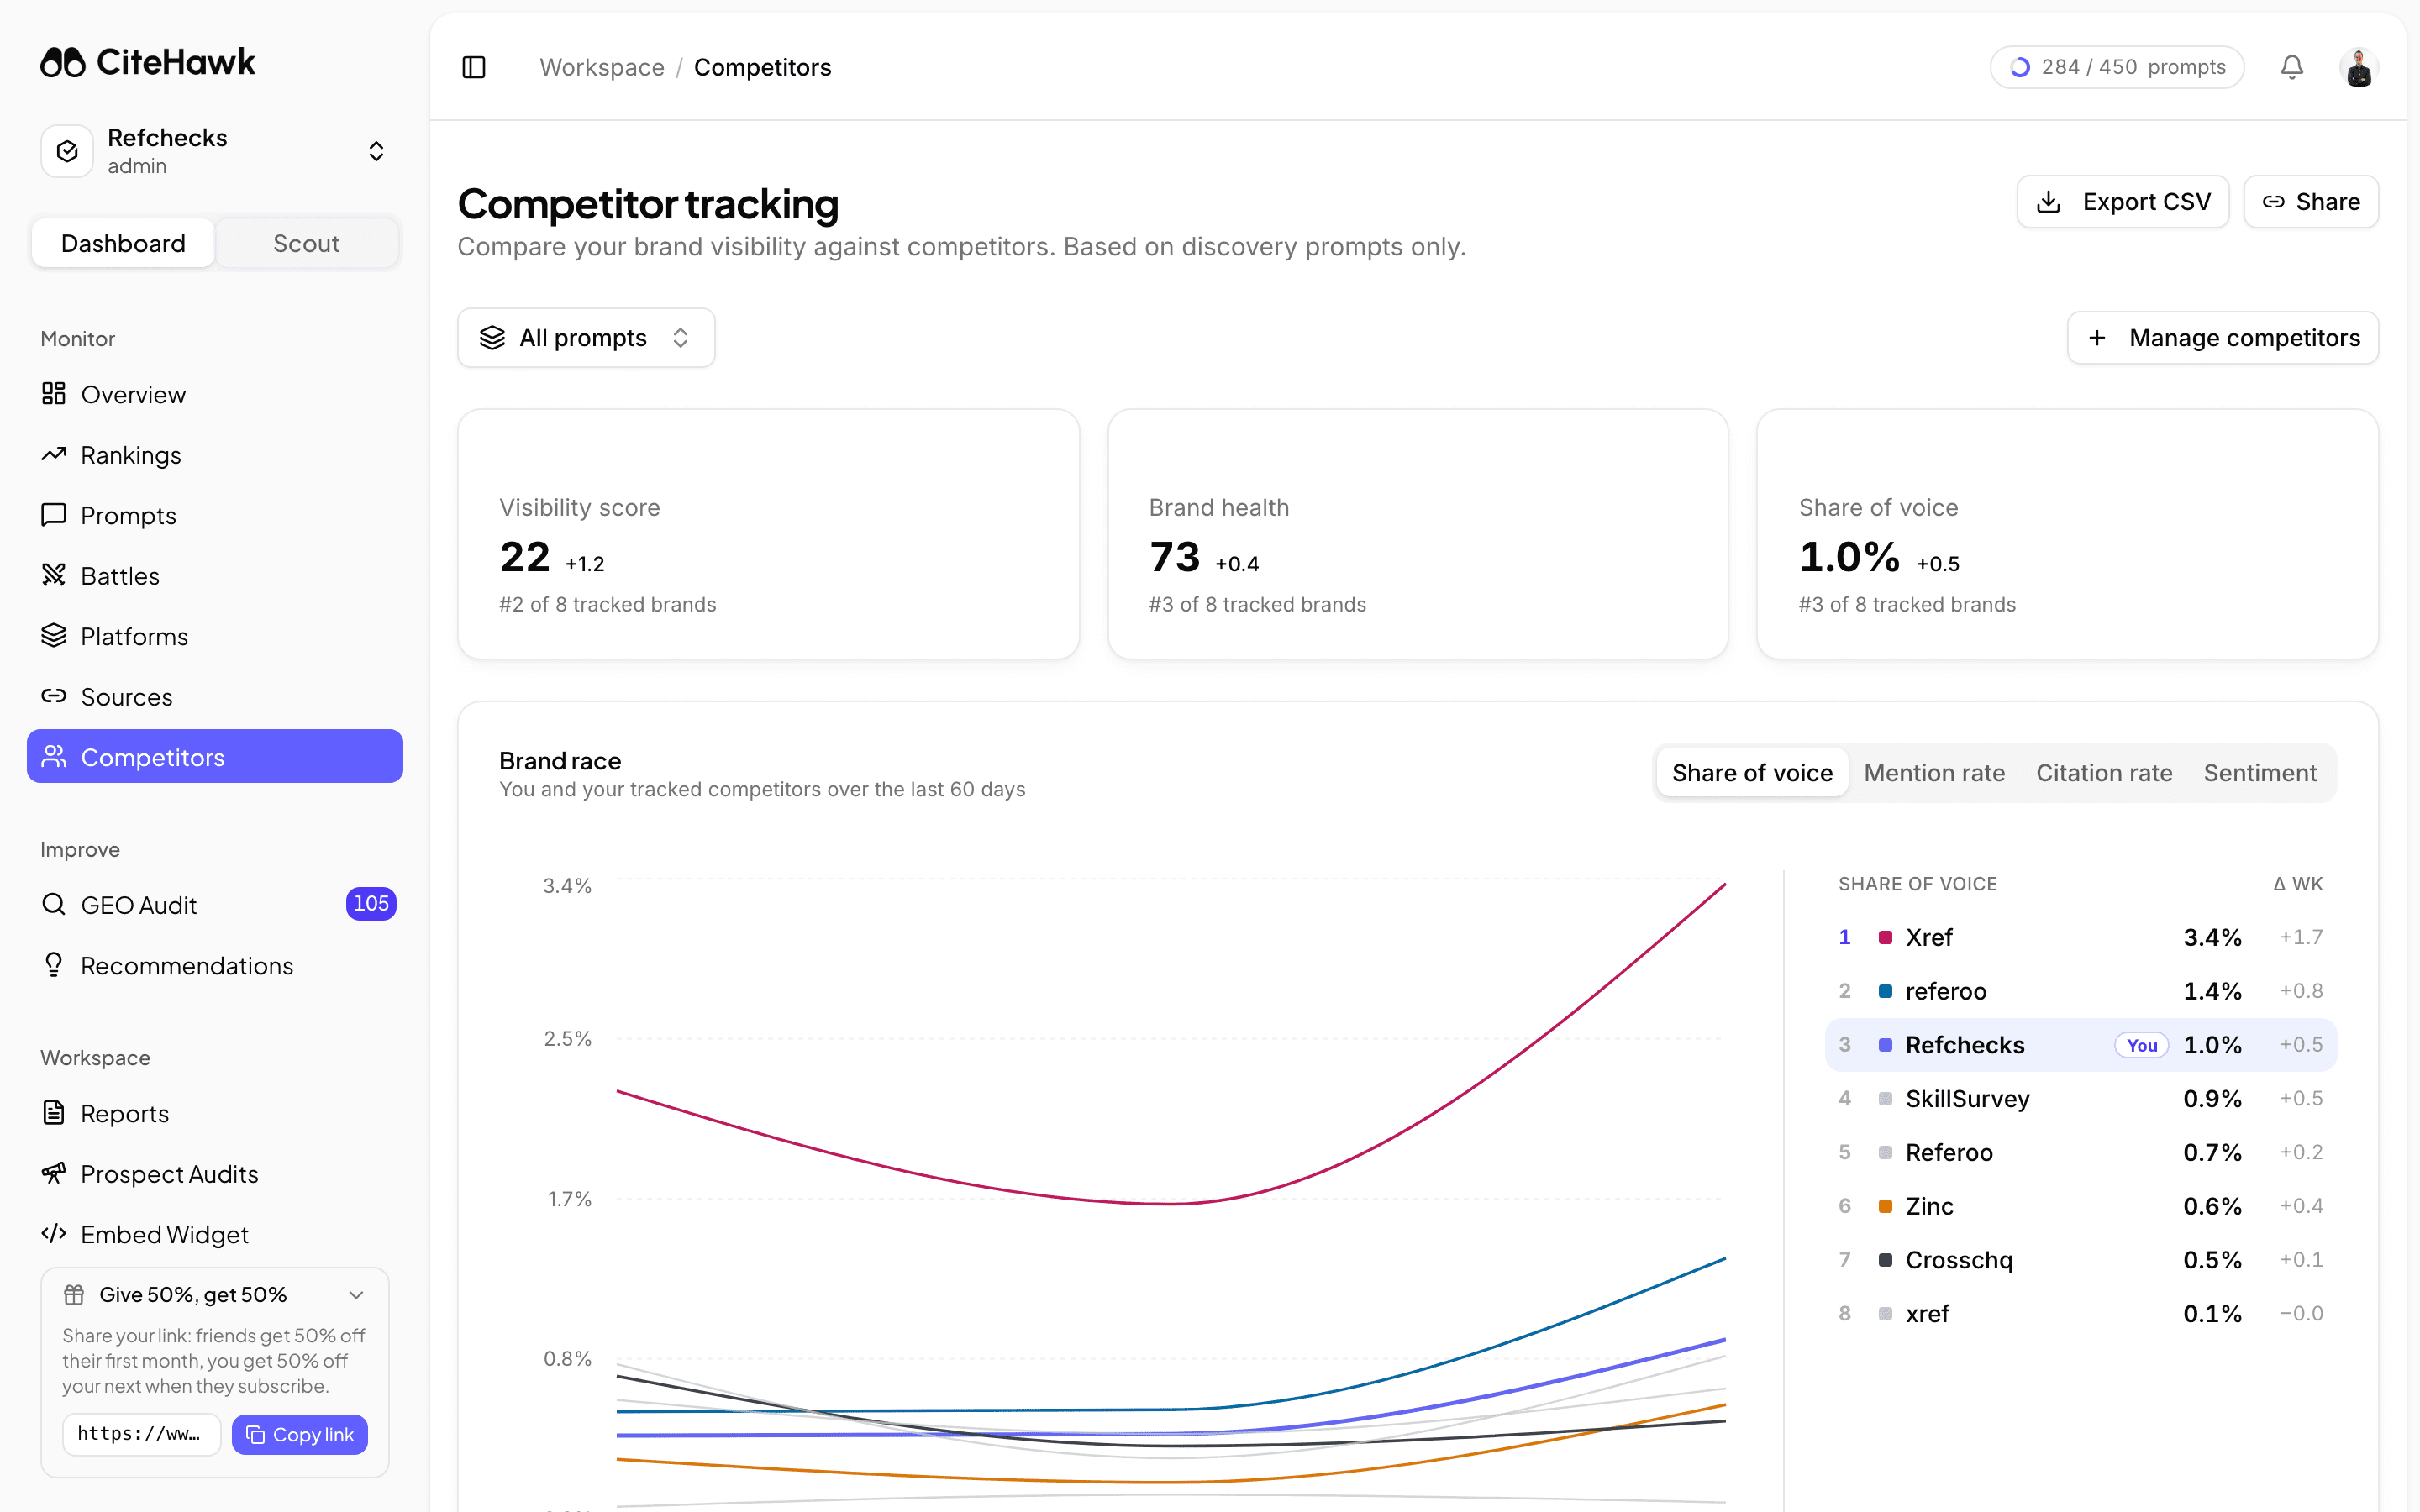Open the All prompts dropdown
This screenshot has width=2420, height=1512.
[586, 338]
